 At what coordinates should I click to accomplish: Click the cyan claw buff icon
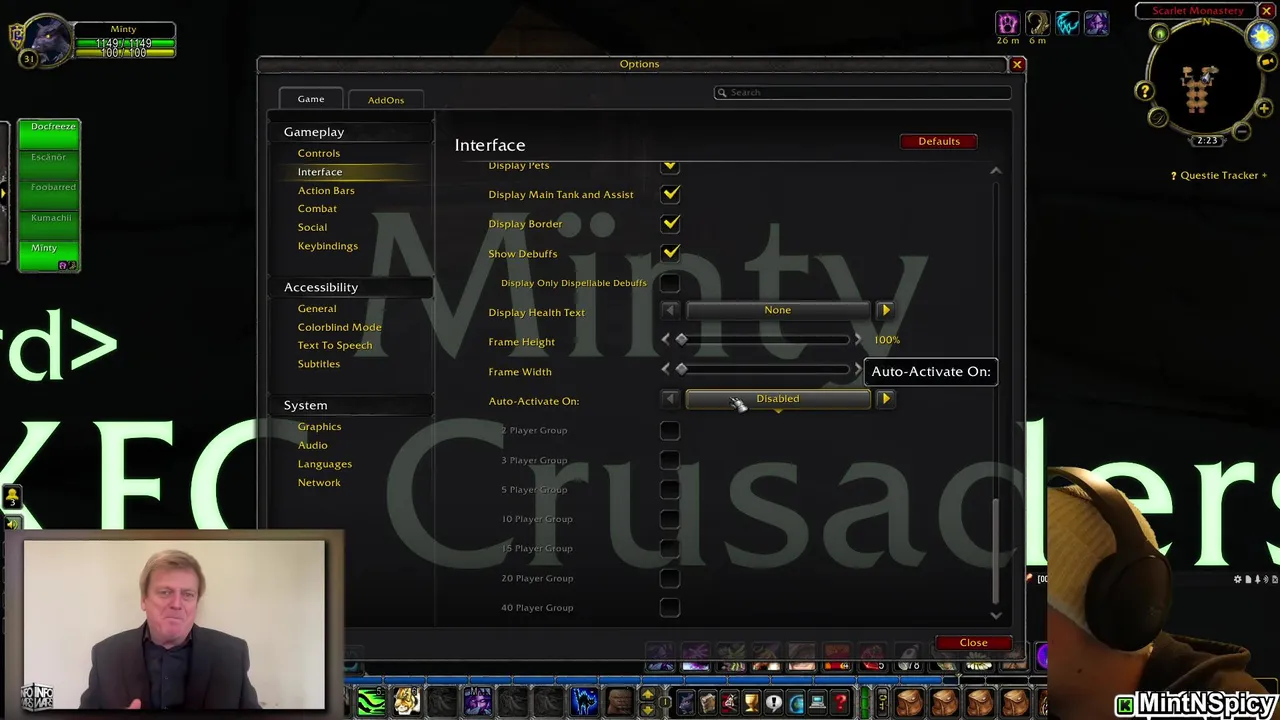click(1067, 23)
